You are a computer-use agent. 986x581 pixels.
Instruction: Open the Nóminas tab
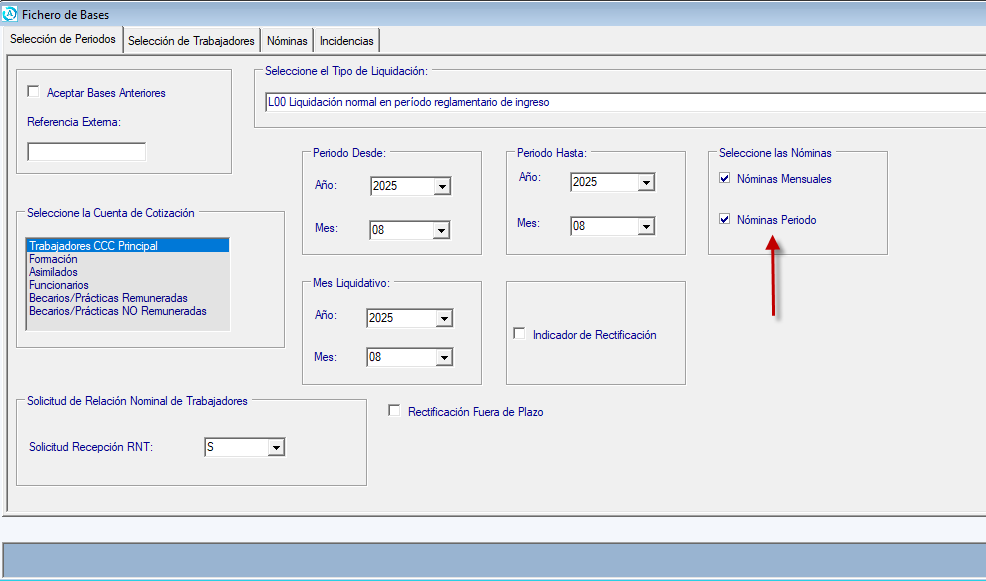pos(287,41)
